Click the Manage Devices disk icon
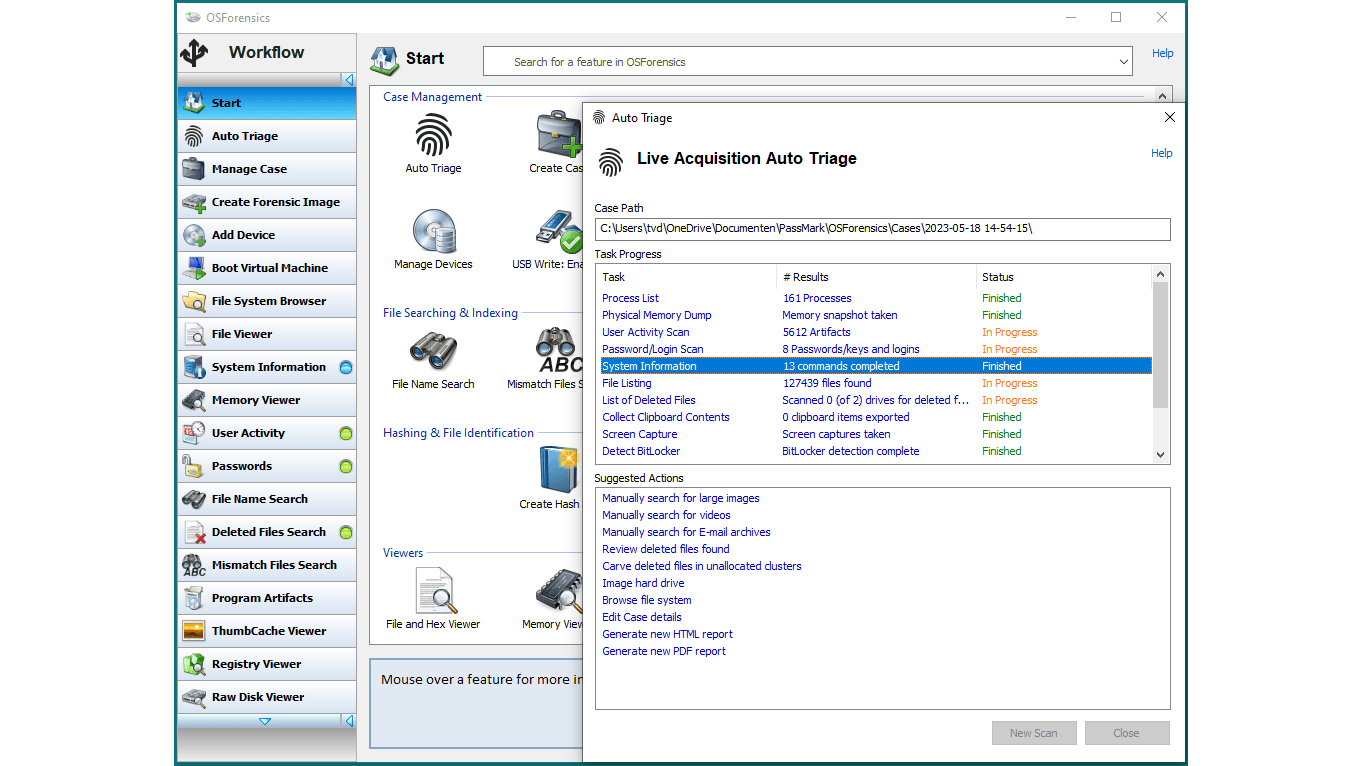The image size is (1362, 766). click(433, 231)
